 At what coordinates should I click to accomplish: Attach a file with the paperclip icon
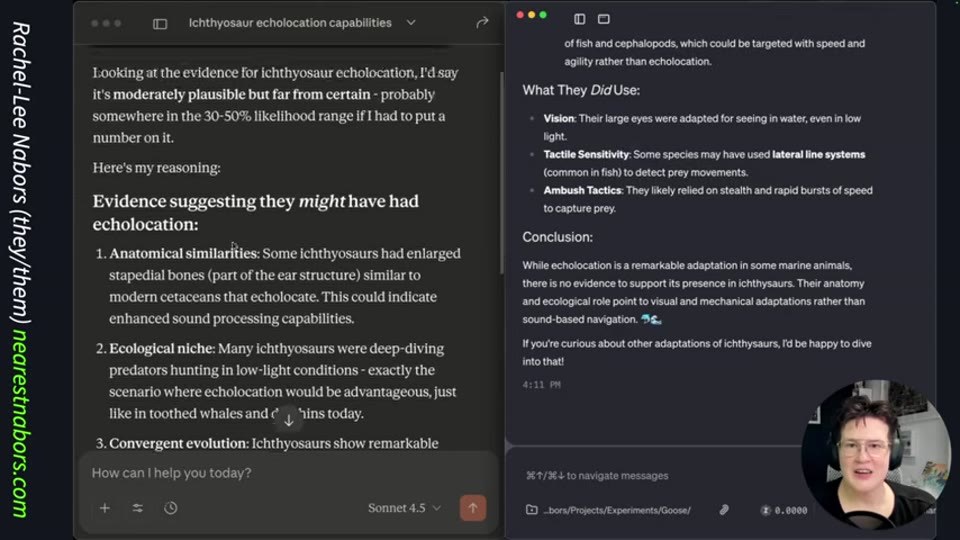tap(724, 510)
